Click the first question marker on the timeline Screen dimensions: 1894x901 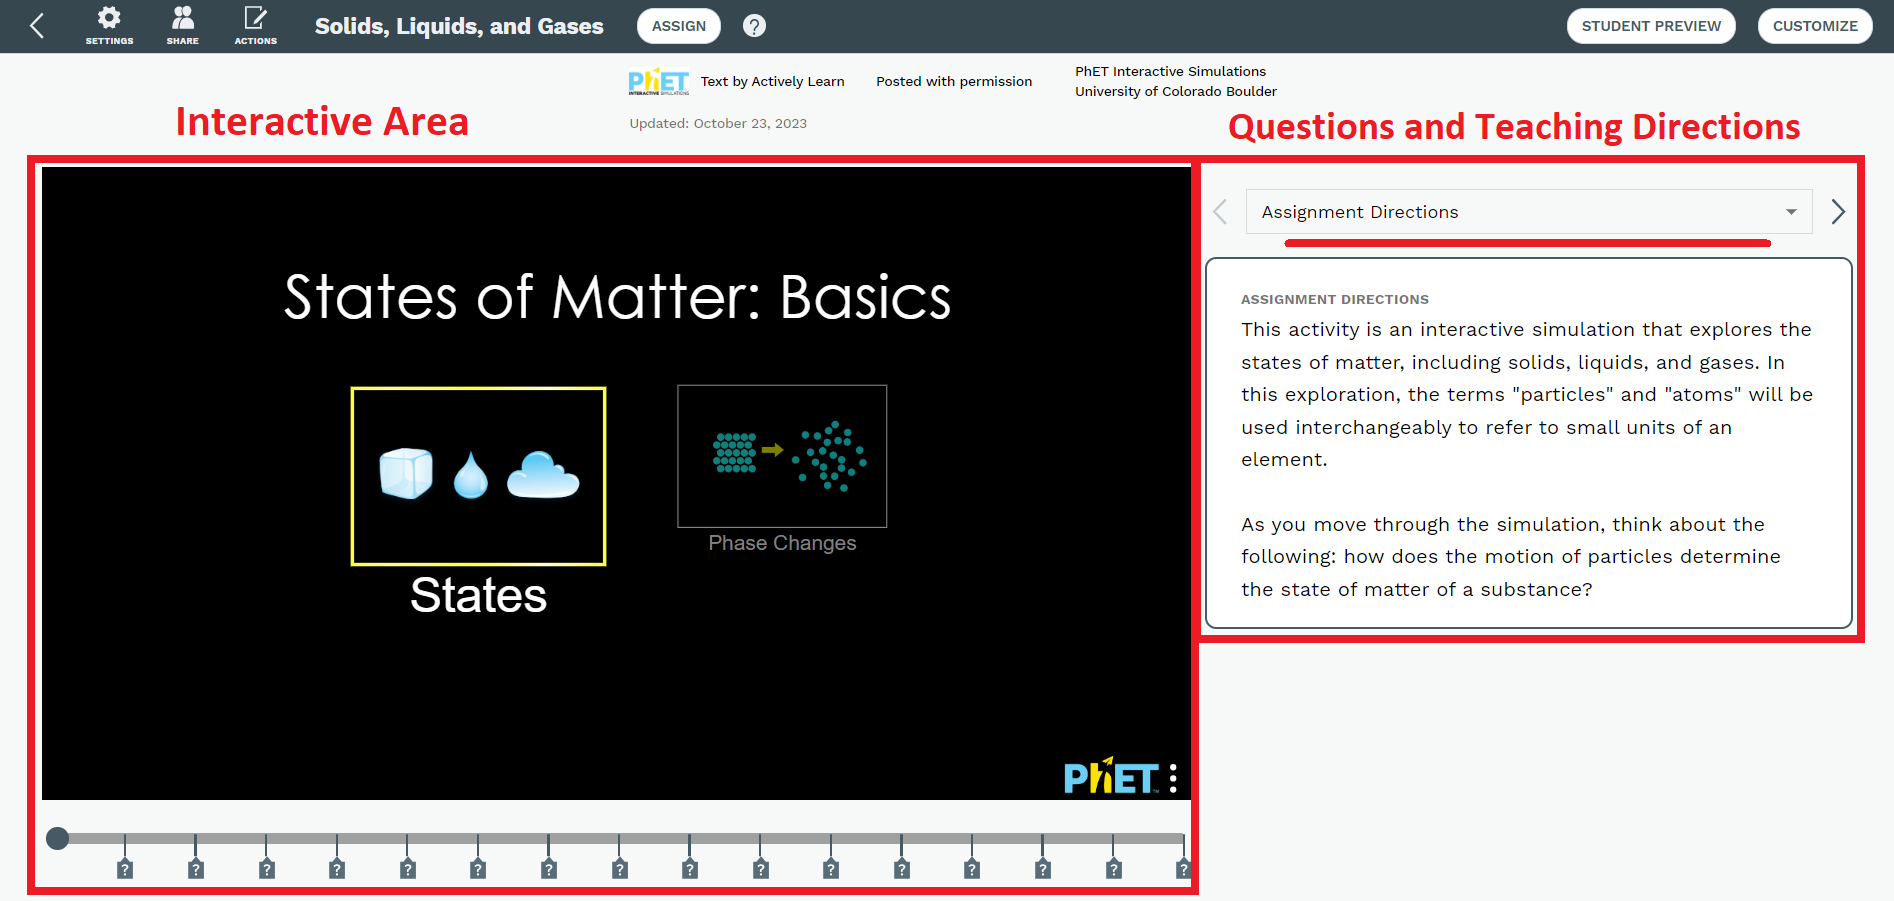point(124,868)
